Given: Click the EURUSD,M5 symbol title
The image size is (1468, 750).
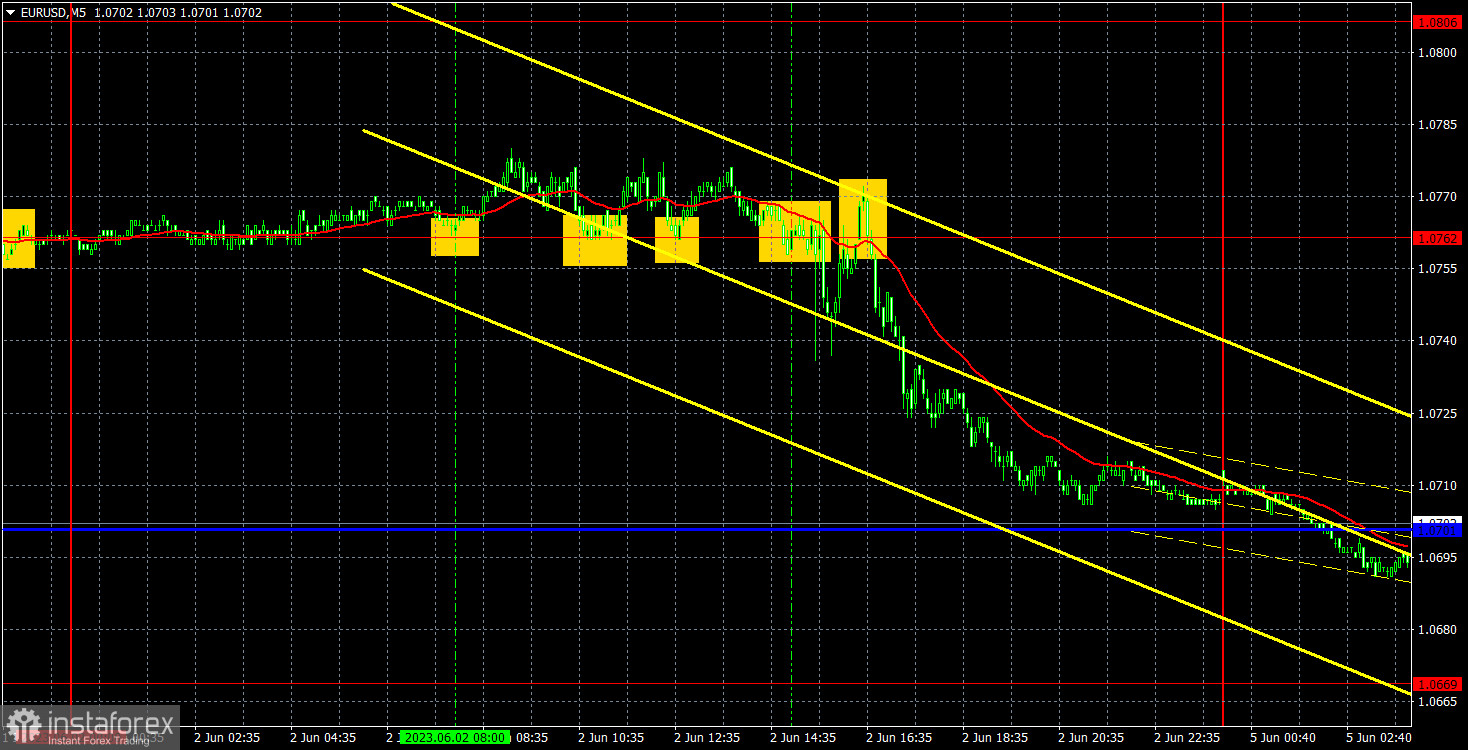Looking at the screenshot, I should pyautogui.click(x=52, y=13).
